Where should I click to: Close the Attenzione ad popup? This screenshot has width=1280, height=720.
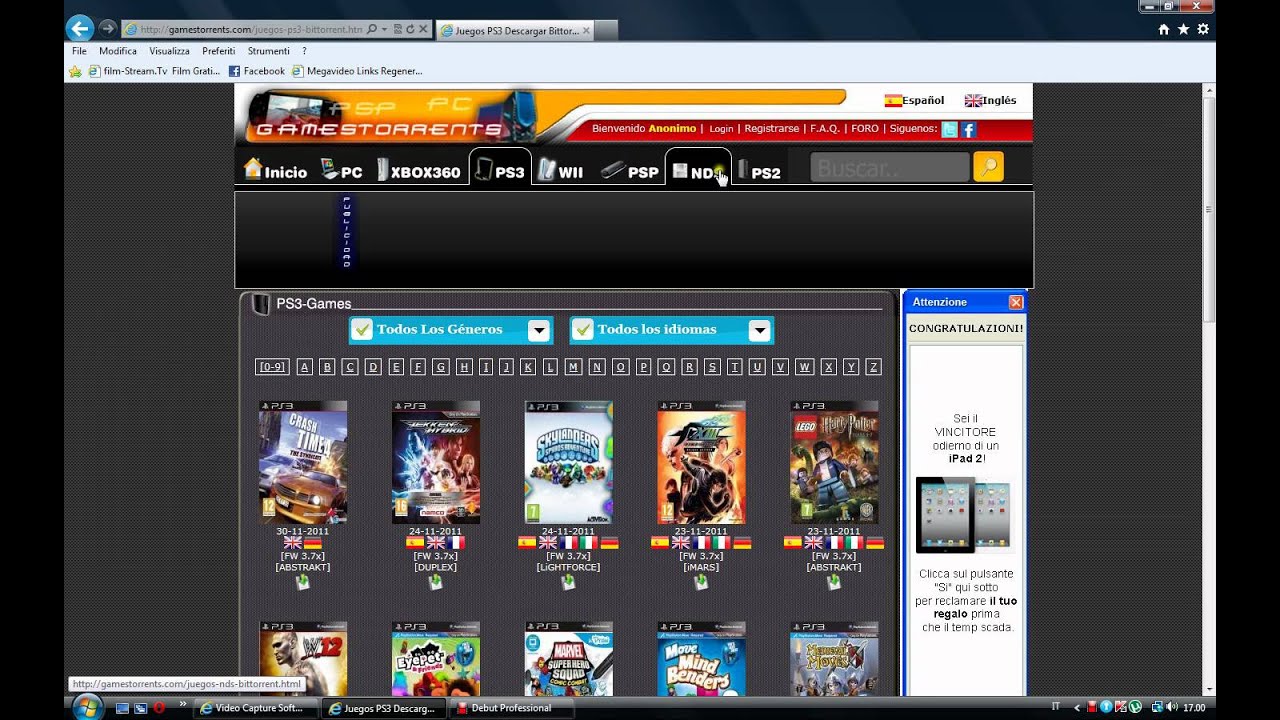point(1016,302)
